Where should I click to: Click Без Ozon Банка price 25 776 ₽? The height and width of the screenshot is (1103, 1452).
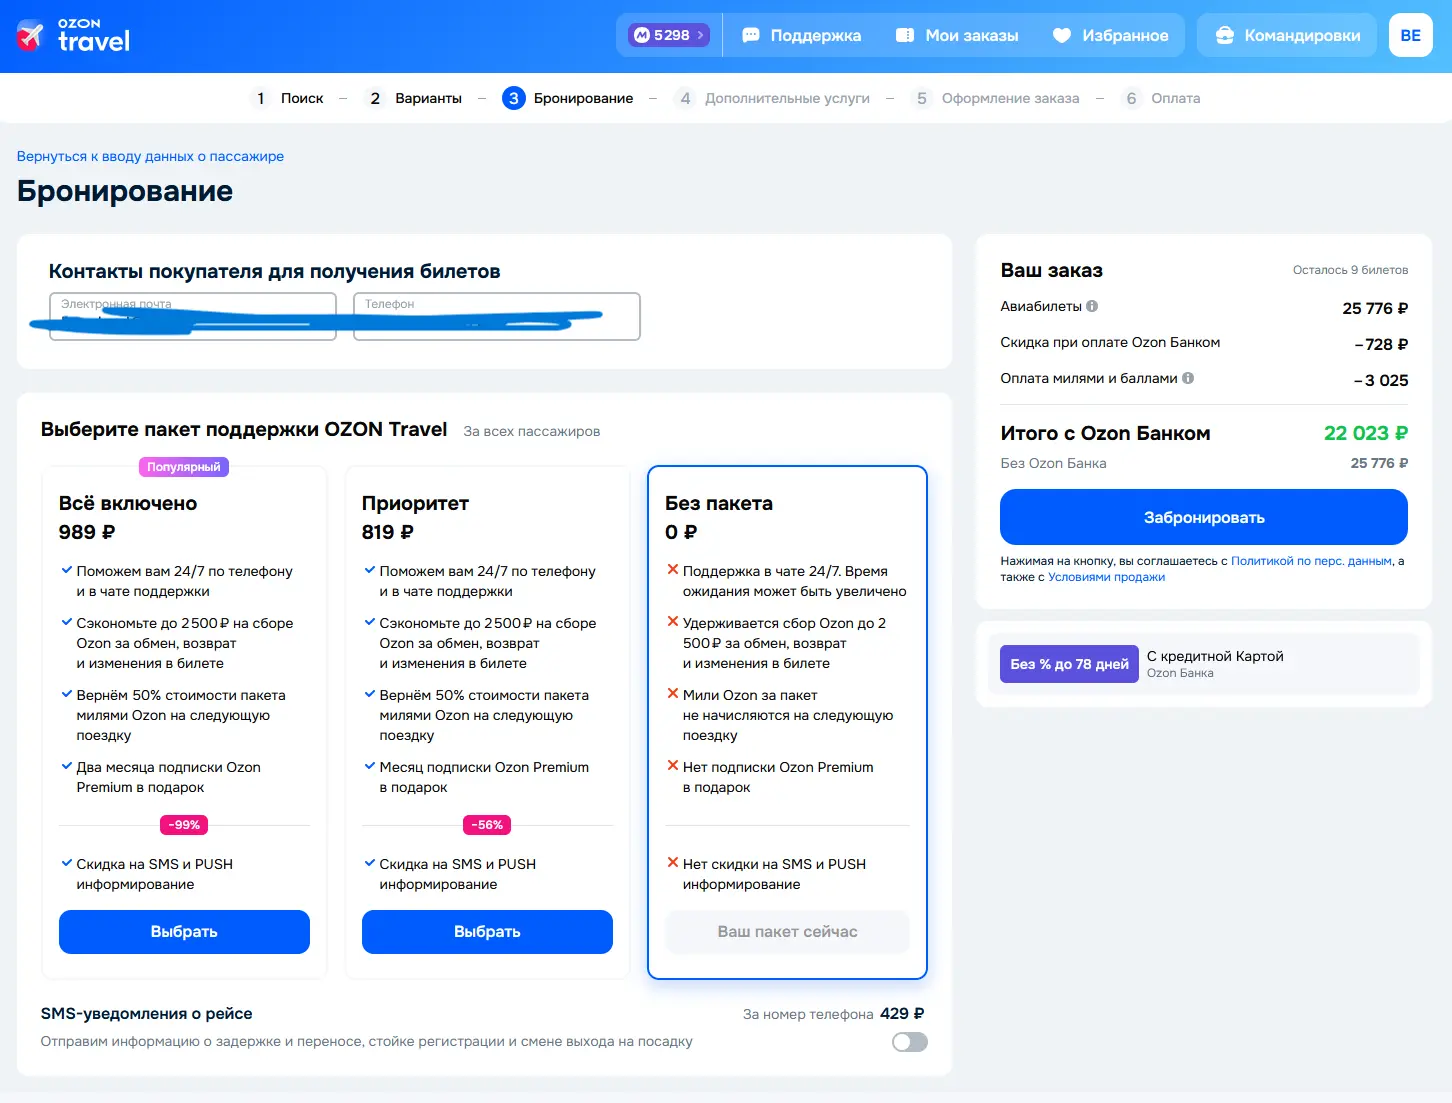coord(1379,463)
